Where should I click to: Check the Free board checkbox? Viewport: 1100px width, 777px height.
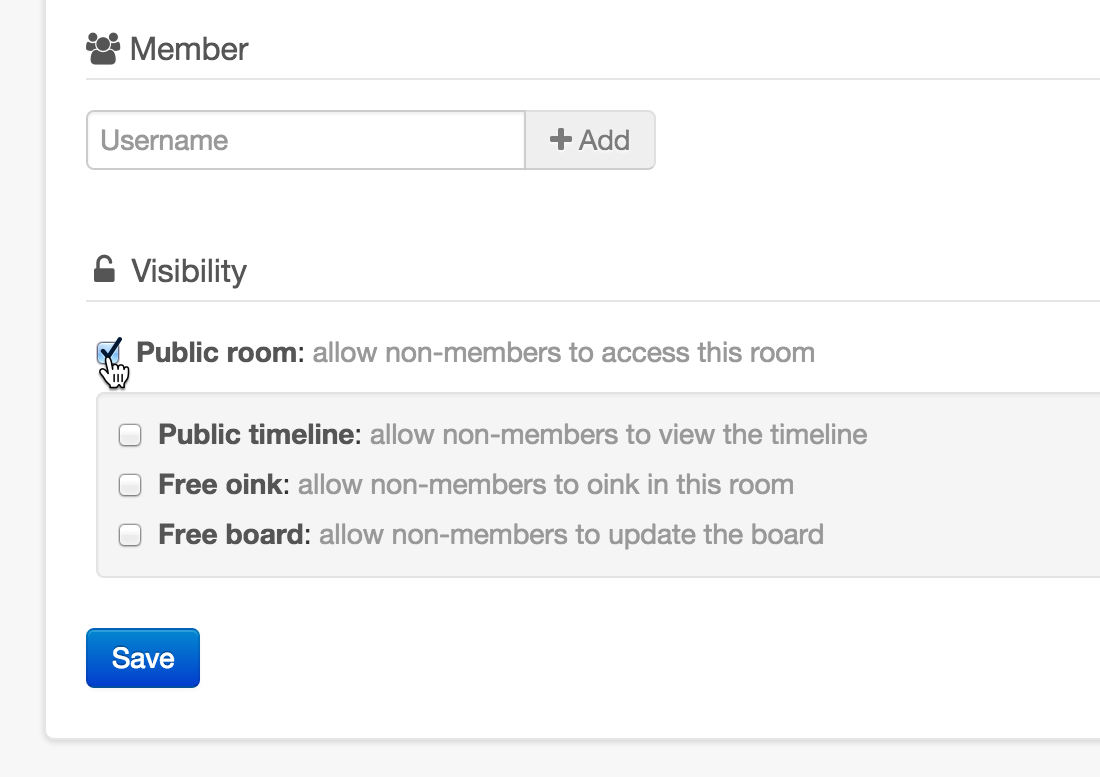click(x=130, y=535)
